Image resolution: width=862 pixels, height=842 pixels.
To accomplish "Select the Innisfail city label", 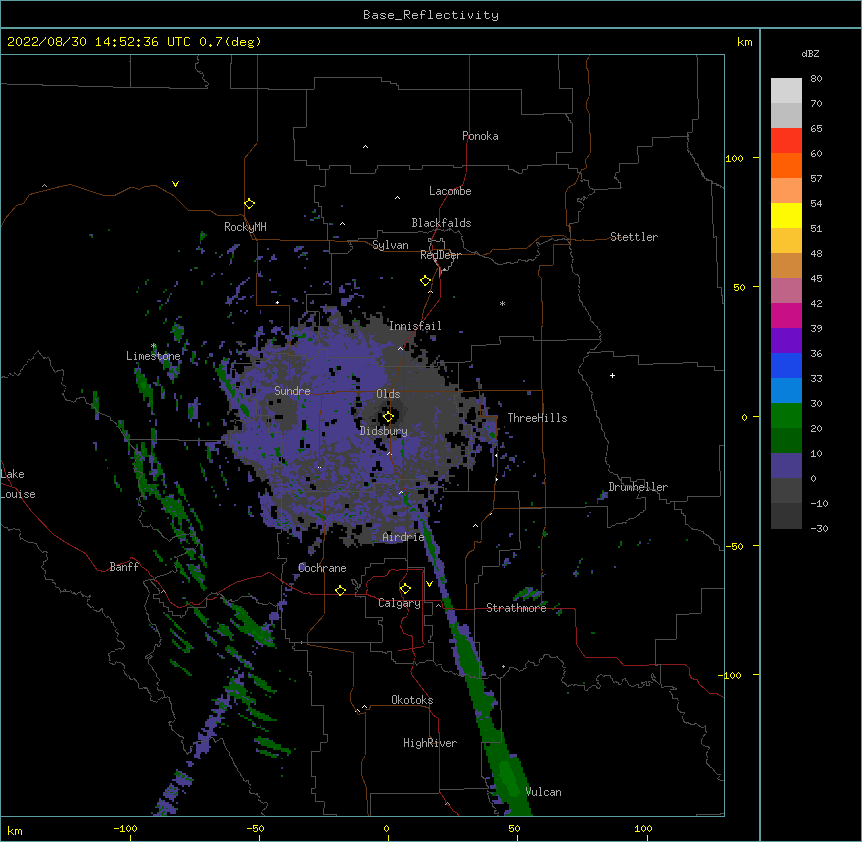I will click(x=415, y=326).
